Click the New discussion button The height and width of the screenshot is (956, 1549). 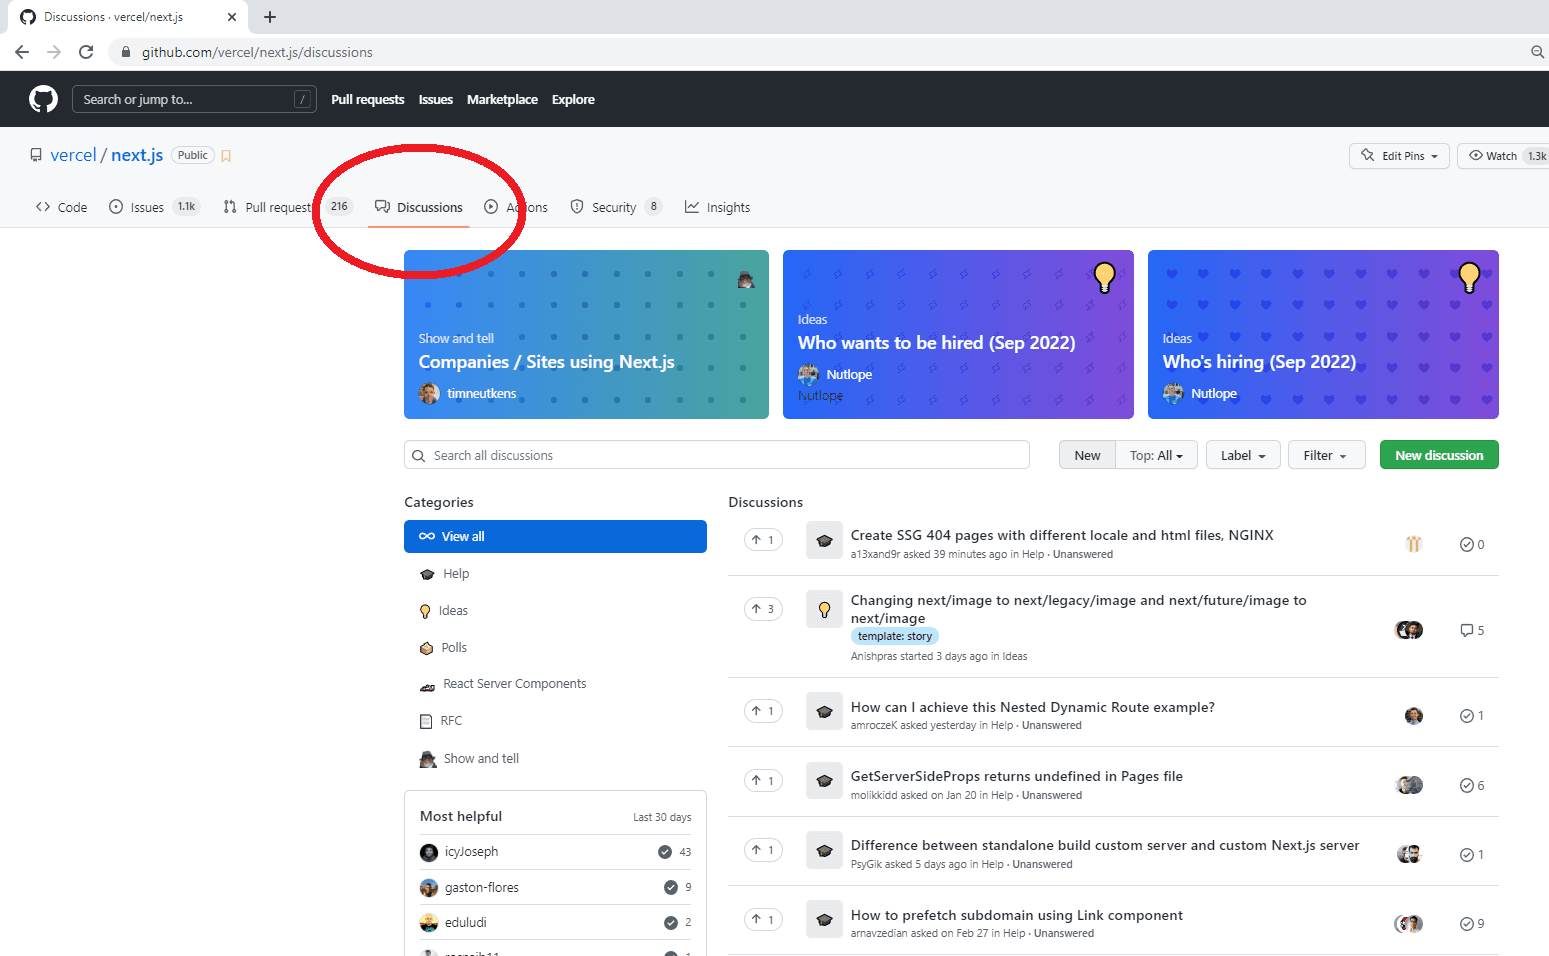[x=1438, y=454]
